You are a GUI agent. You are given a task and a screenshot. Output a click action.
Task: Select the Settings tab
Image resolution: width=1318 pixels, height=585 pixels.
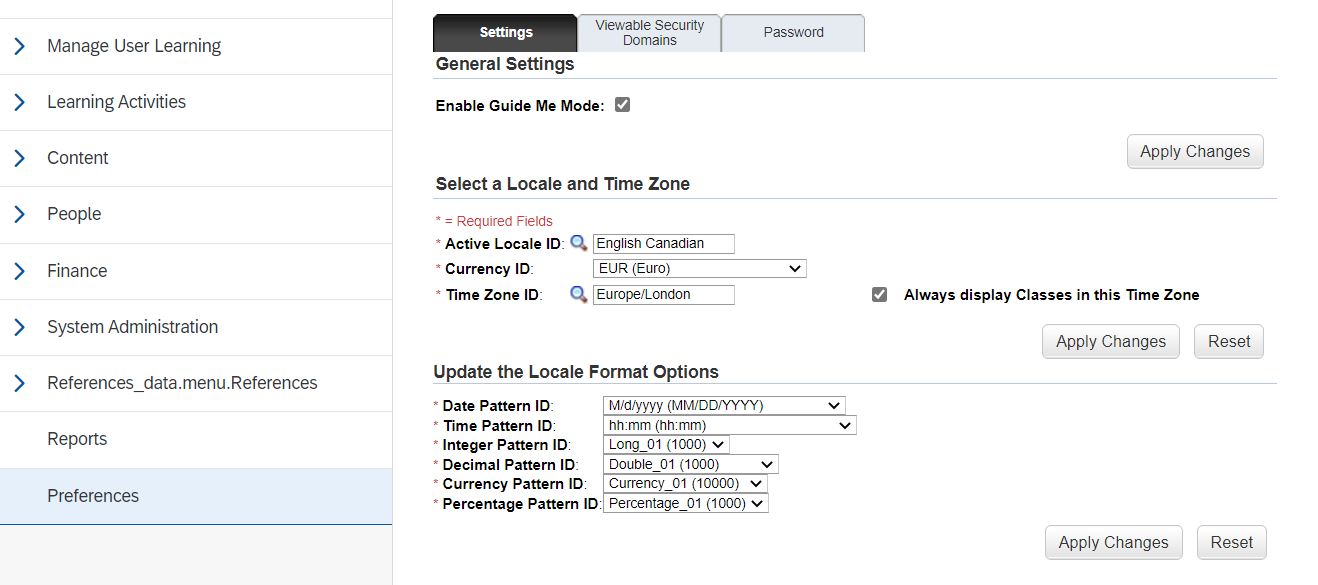click(x=505, y=32)
